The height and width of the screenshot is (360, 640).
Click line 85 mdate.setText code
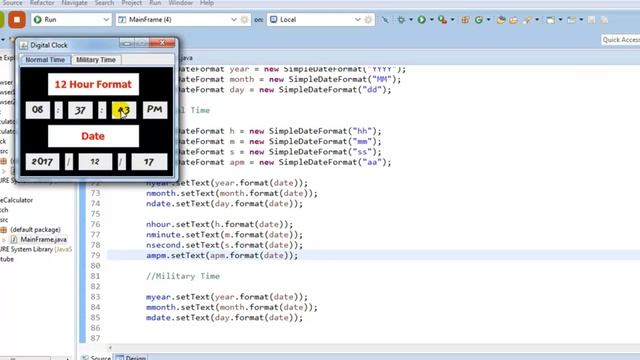coord(224,318)
